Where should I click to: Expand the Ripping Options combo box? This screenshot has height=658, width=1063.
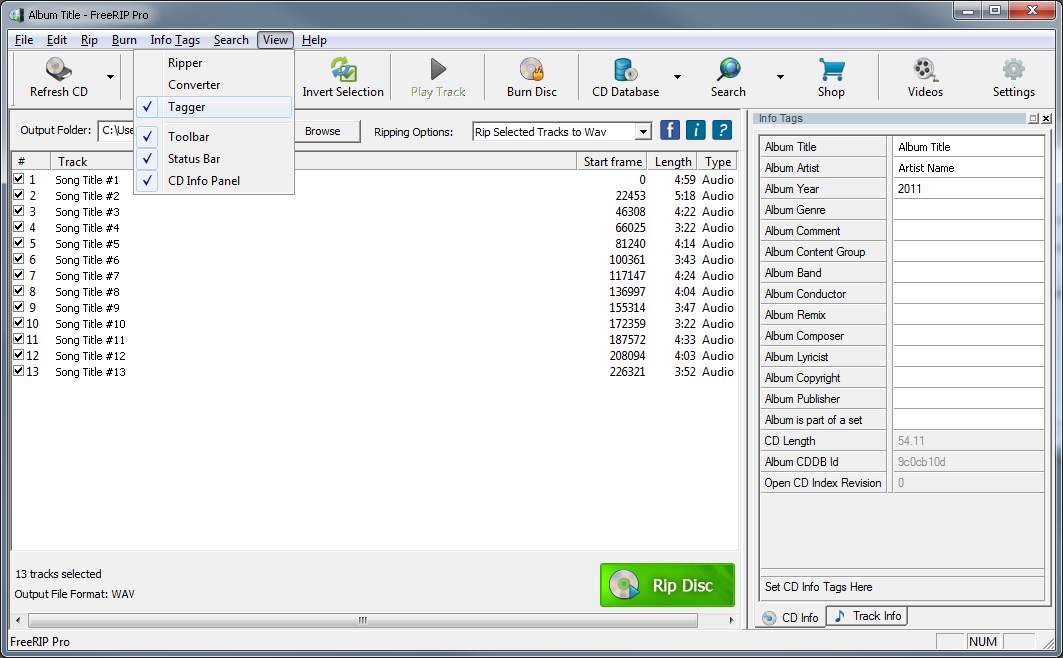coord(643,131)
